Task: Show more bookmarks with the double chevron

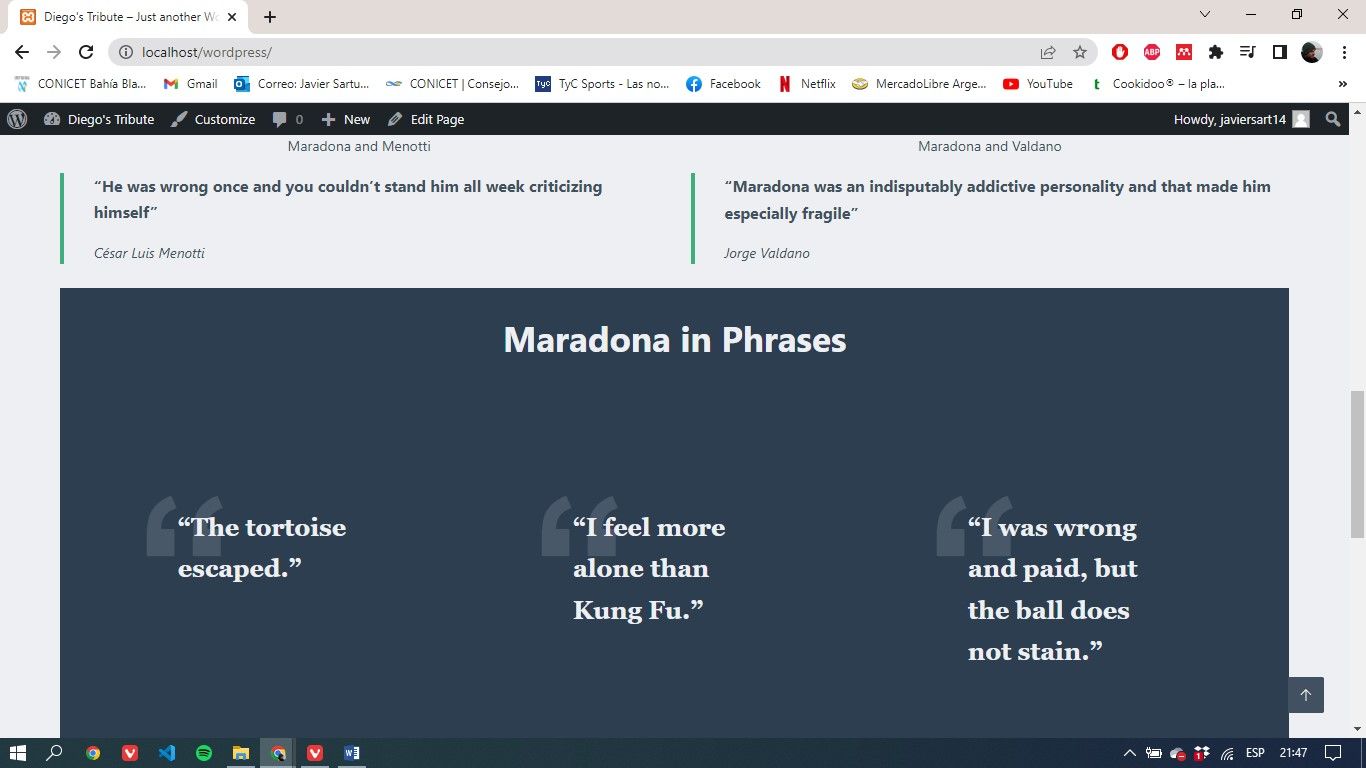Action: 1342,84
